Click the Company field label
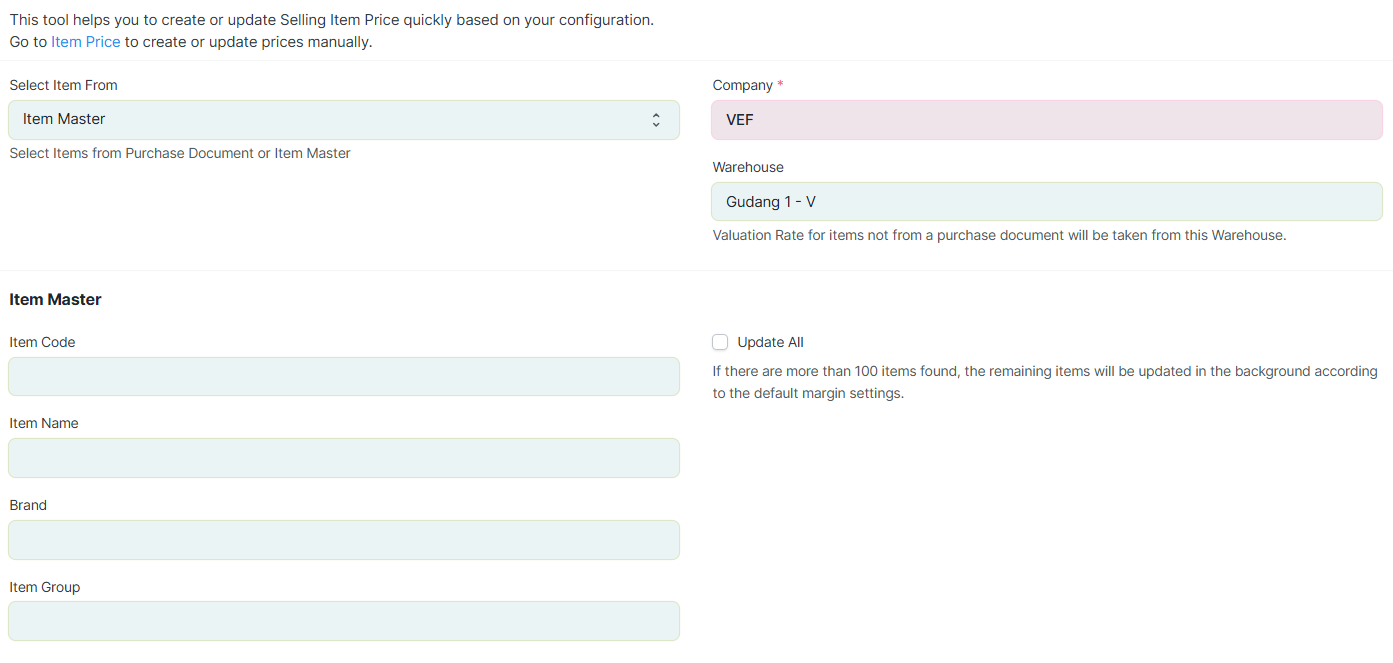The image size is (1393, 663). [x=742, y=85]
